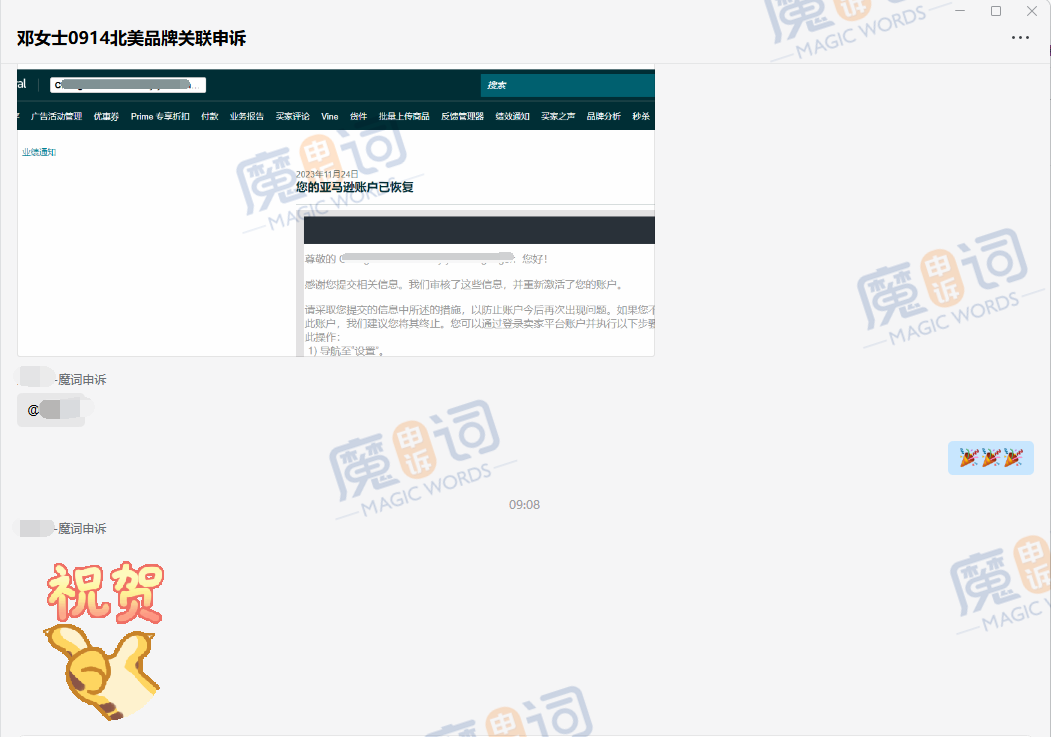1051x737 pixels.
Task: Minimize the chat window
Action: click(960, 11)
